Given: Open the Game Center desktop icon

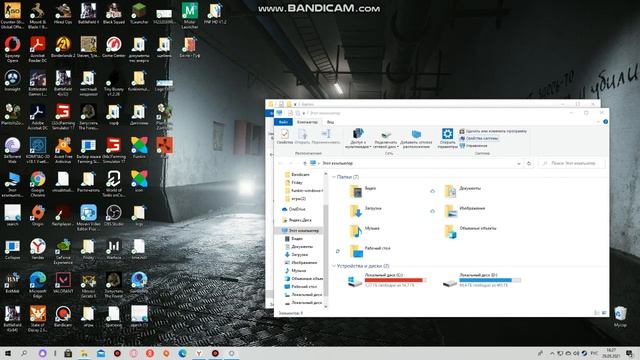Looking at the screenshot, I should (113, 47).
